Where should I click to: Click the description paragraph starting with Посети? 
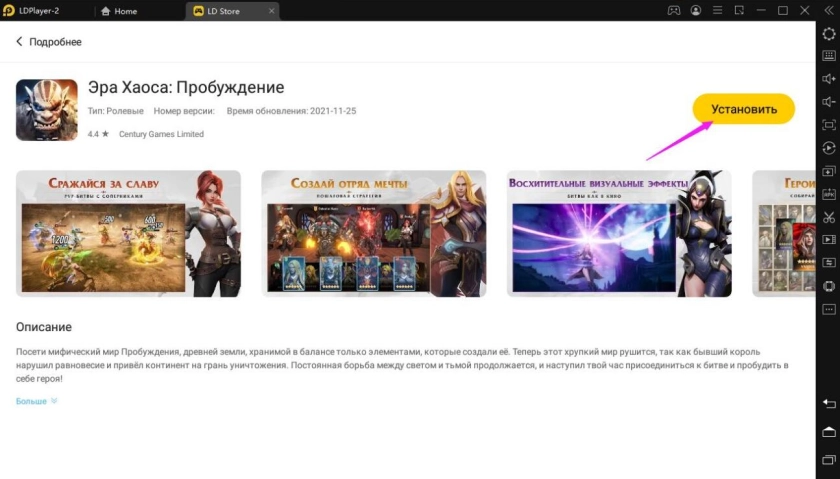[402, 365]
